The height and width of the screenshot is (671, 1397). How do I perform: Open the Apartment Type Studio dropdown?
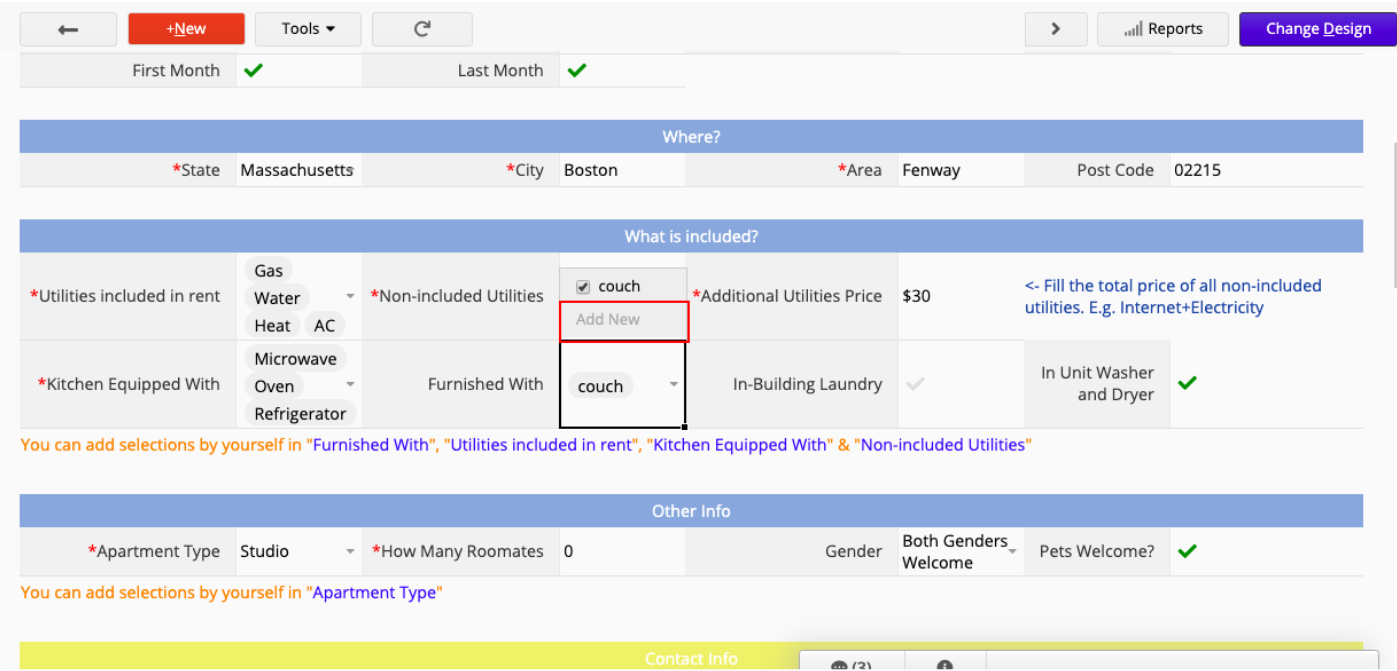point(350,552)
